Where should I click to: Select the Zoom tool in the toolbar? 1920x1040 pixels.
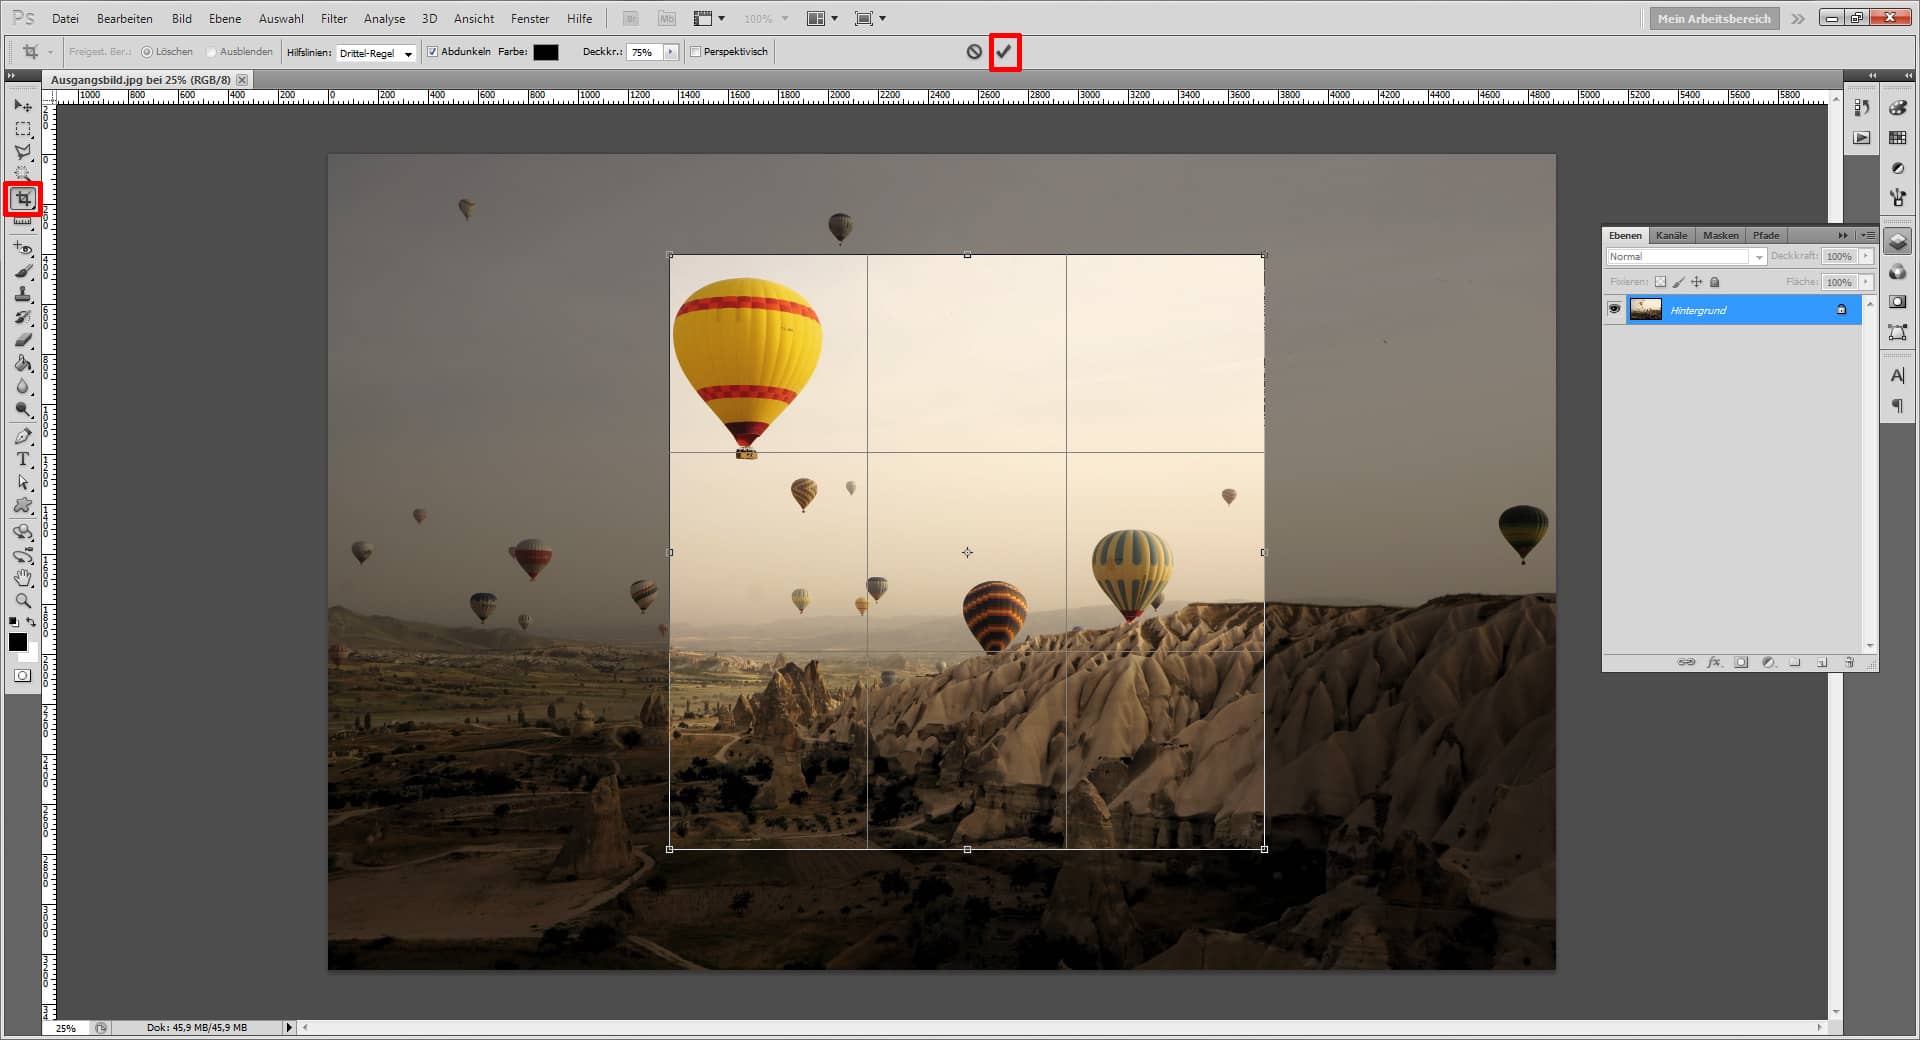(22, 601)
